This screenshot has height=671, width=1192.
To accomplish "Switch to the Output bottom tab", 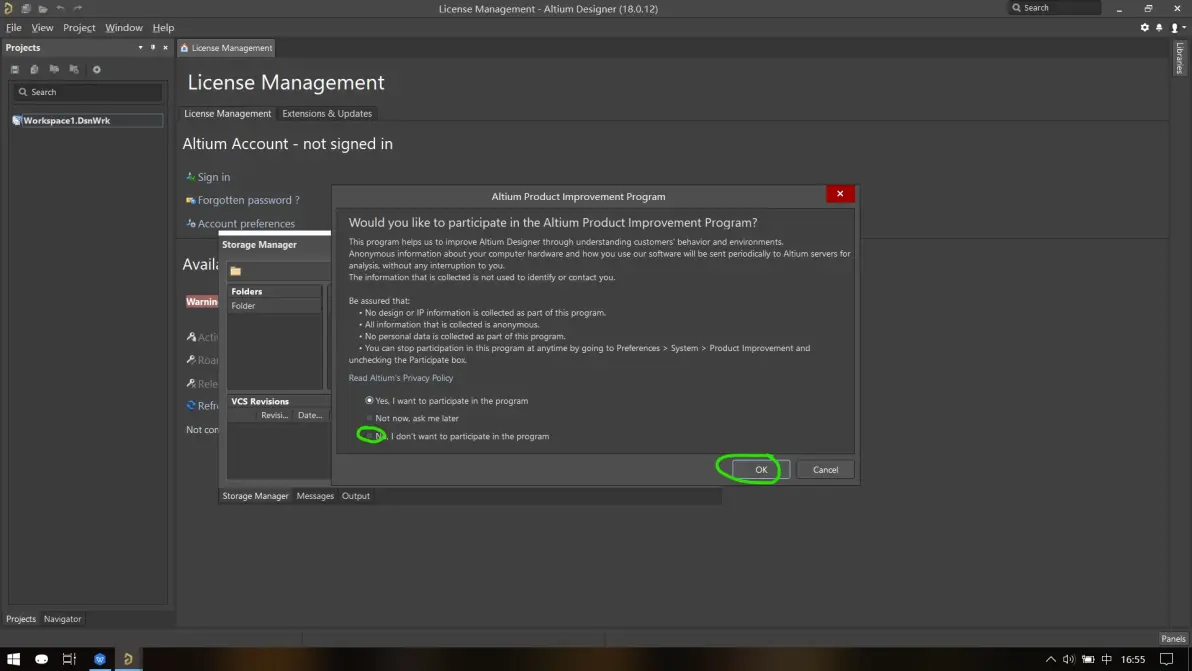I will click(356, 496).
